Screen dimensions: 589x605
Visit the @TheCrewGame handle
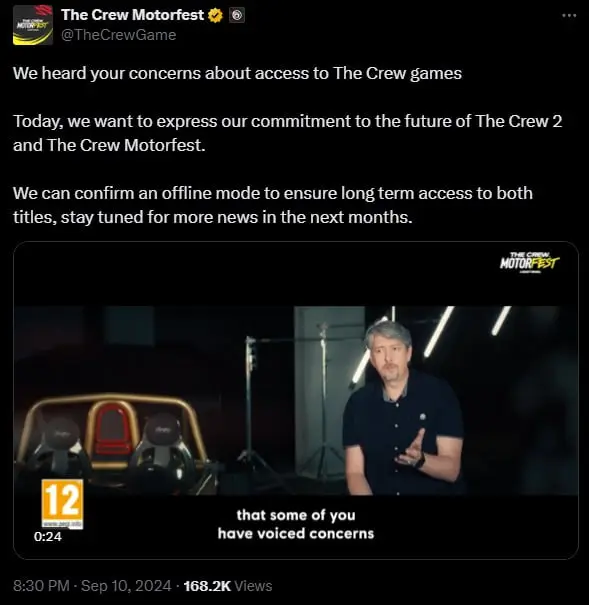[119, 35]
